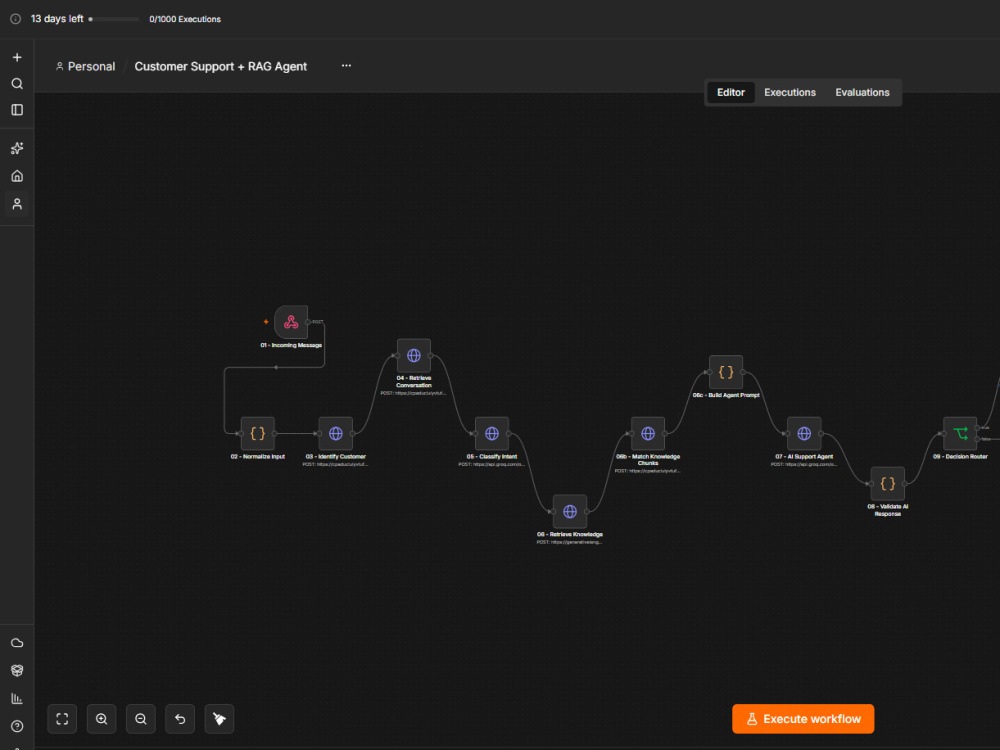This screenshot has height=750, width=1000.
Task: Fit workflow to view with zoom-to-fit button
Action: tap(62, 719)
